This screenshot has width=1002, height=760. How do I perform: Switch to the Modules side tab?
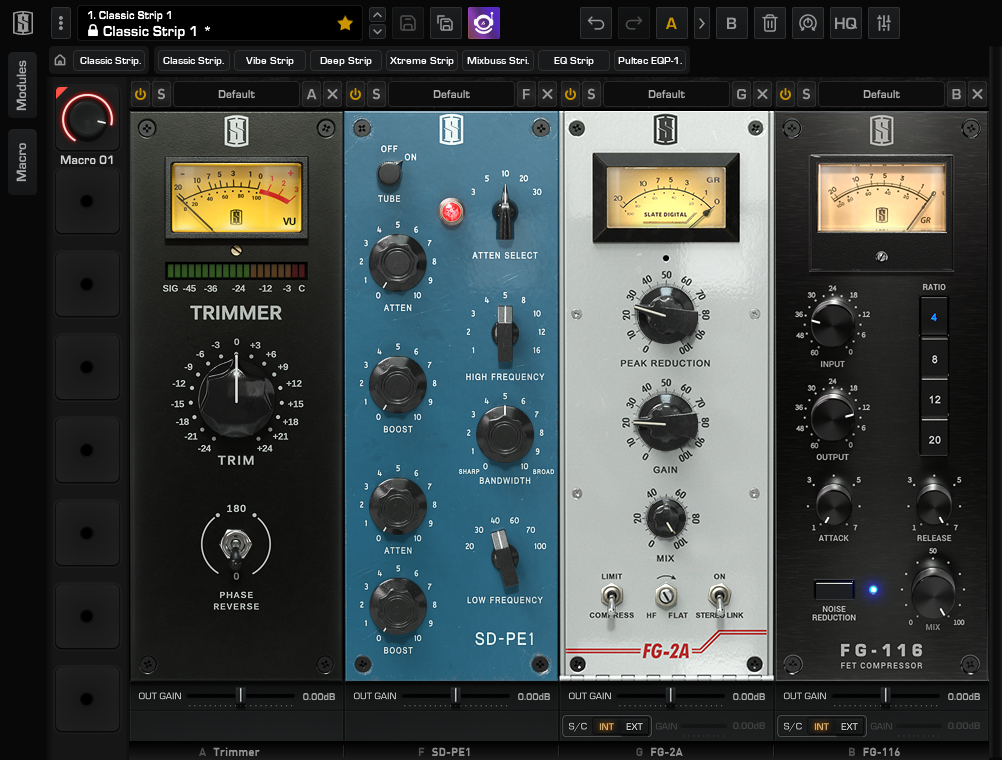tap(21, 85)
